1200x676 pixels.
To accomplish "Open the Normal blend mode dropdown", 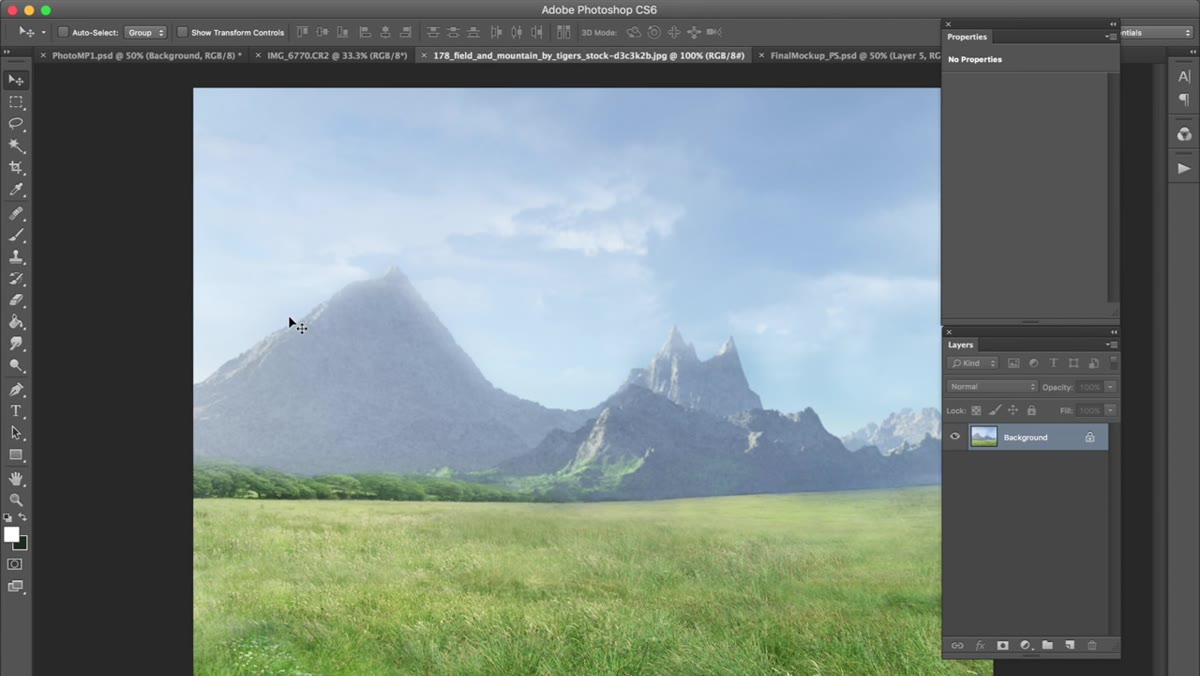I will pyautogui.click(x=993, y=387).
